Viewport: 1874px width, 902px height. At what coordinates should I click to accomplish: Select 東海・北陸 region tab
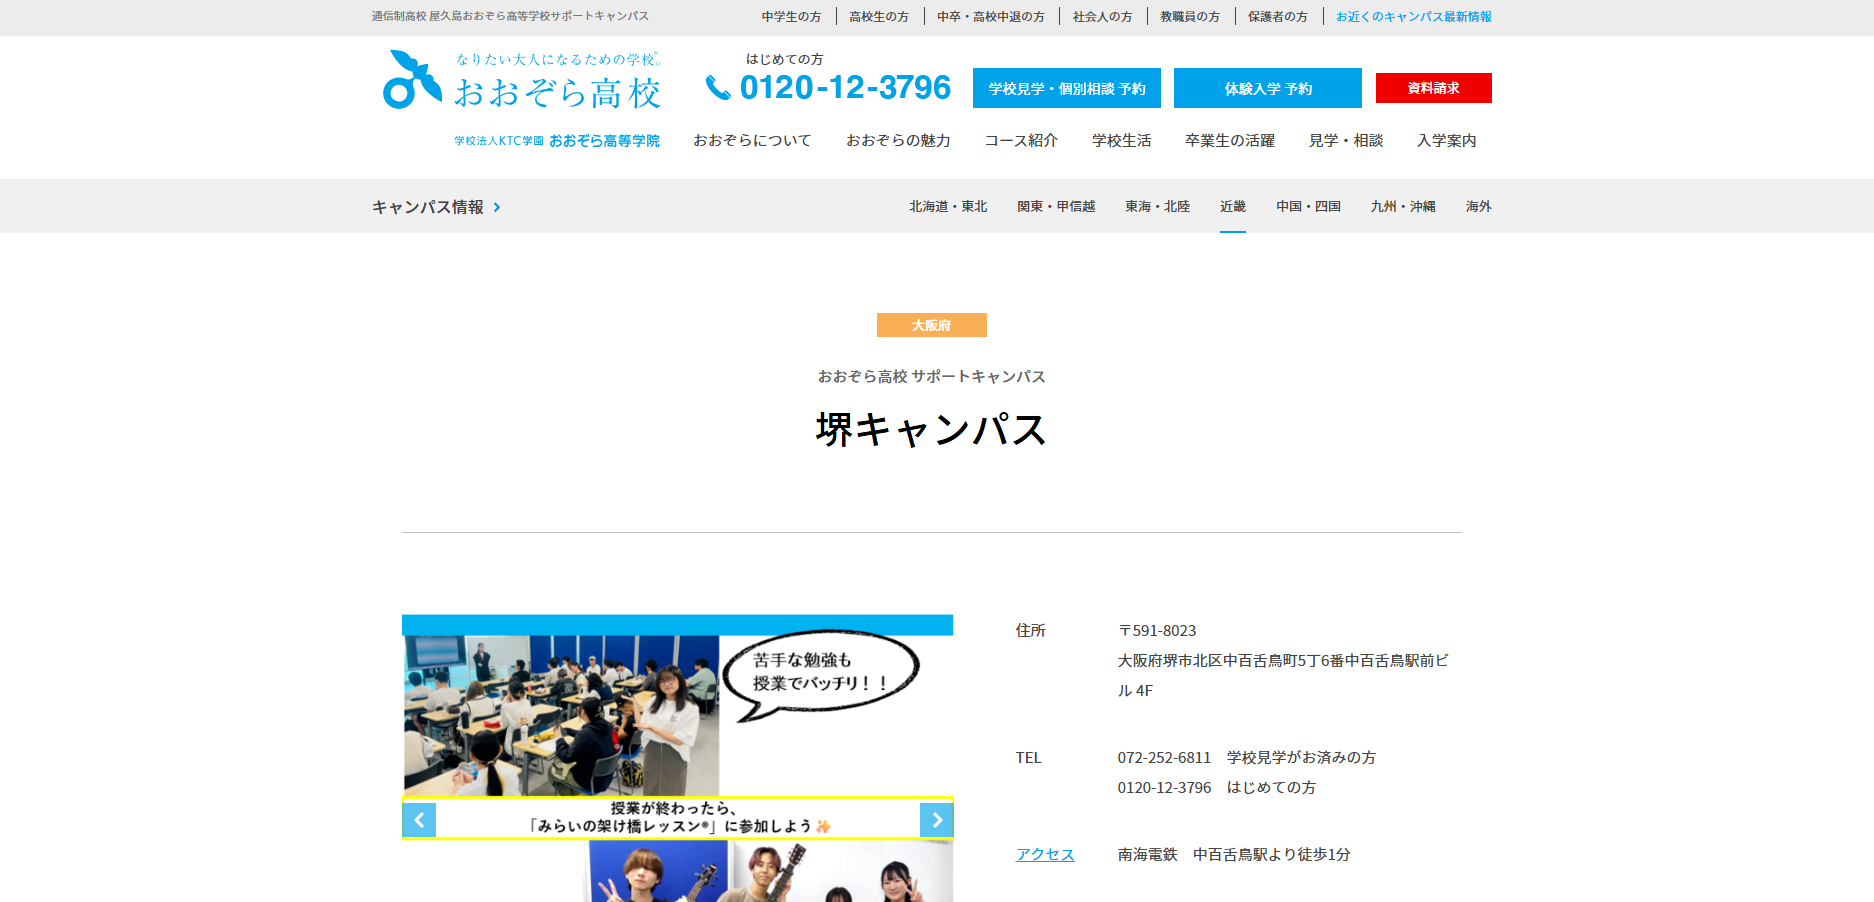(1157, 207)
